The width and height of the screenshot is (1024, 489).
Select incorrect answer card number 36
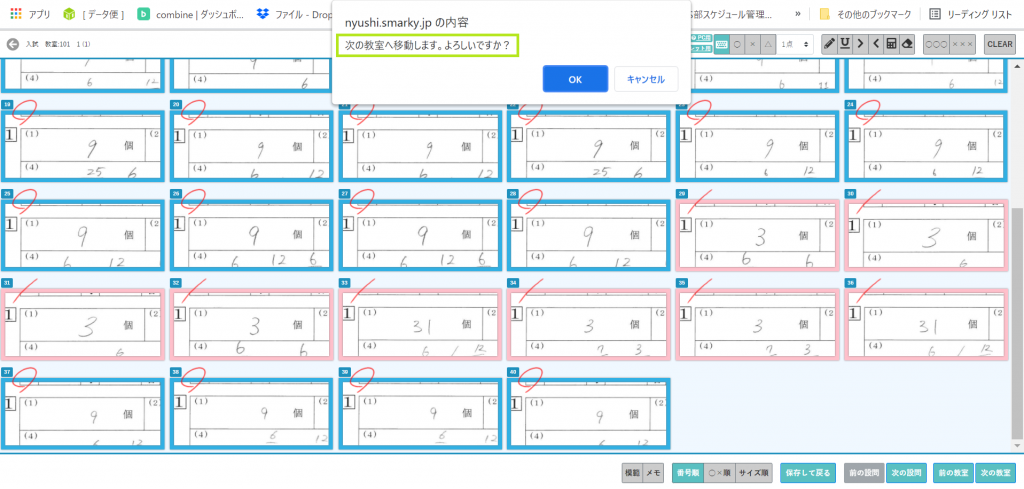point(926,324)
